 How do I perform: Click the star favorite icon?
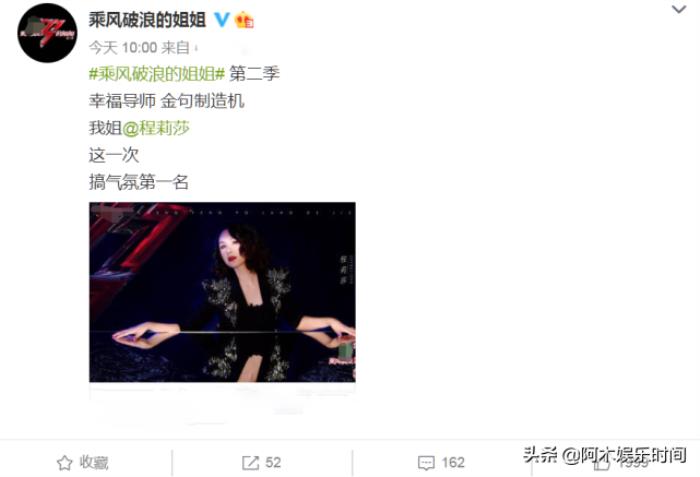(64, 463)
